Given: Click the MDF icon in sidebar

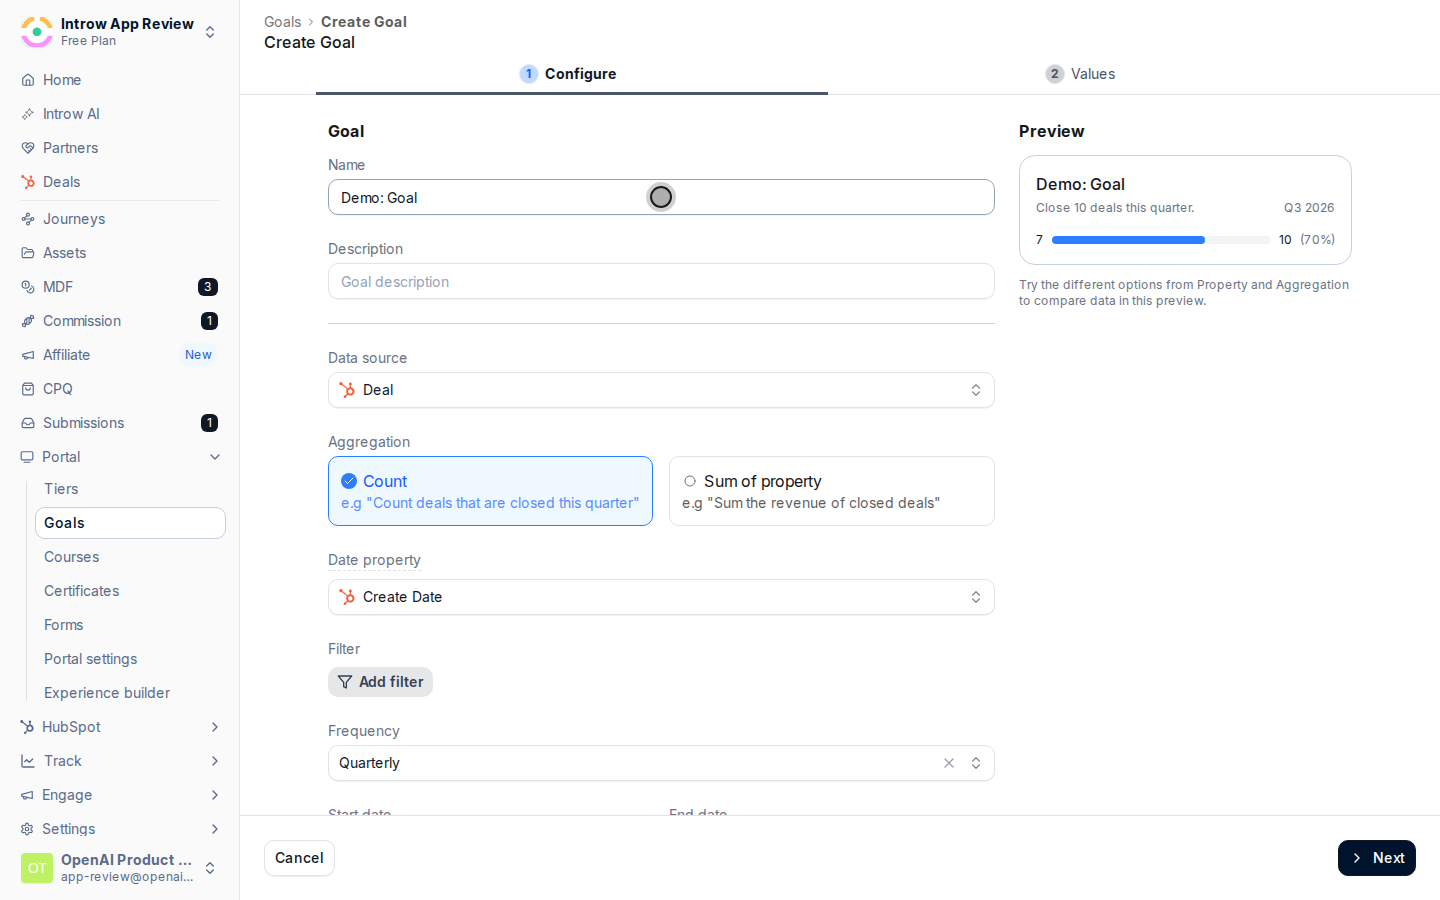Looking at the screenshot, I should [x=28, y=287].
